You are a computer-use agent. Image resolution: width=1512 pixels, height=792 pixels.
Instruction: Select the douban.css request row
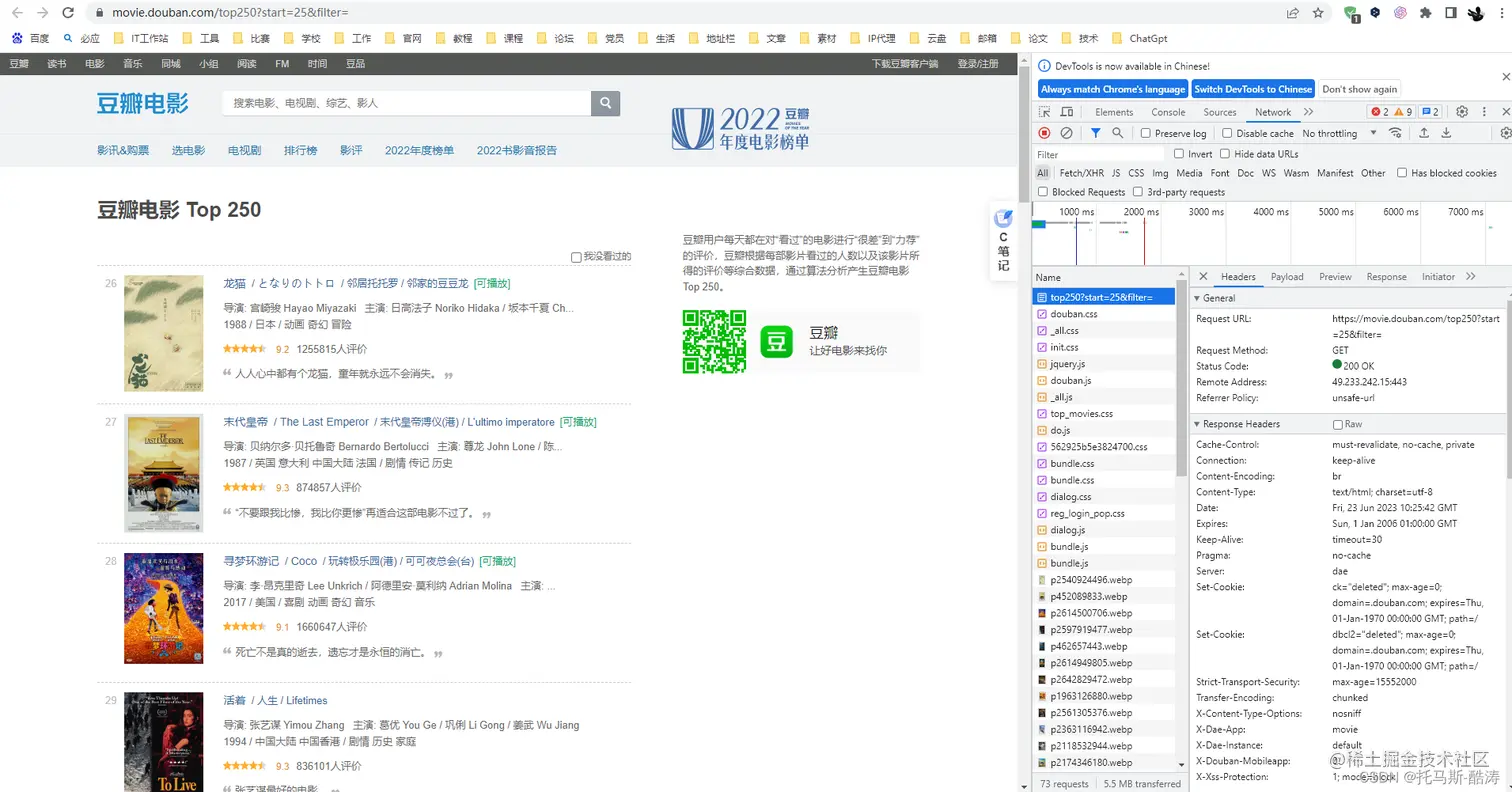pyautogui.click(x=1104, y=314)
